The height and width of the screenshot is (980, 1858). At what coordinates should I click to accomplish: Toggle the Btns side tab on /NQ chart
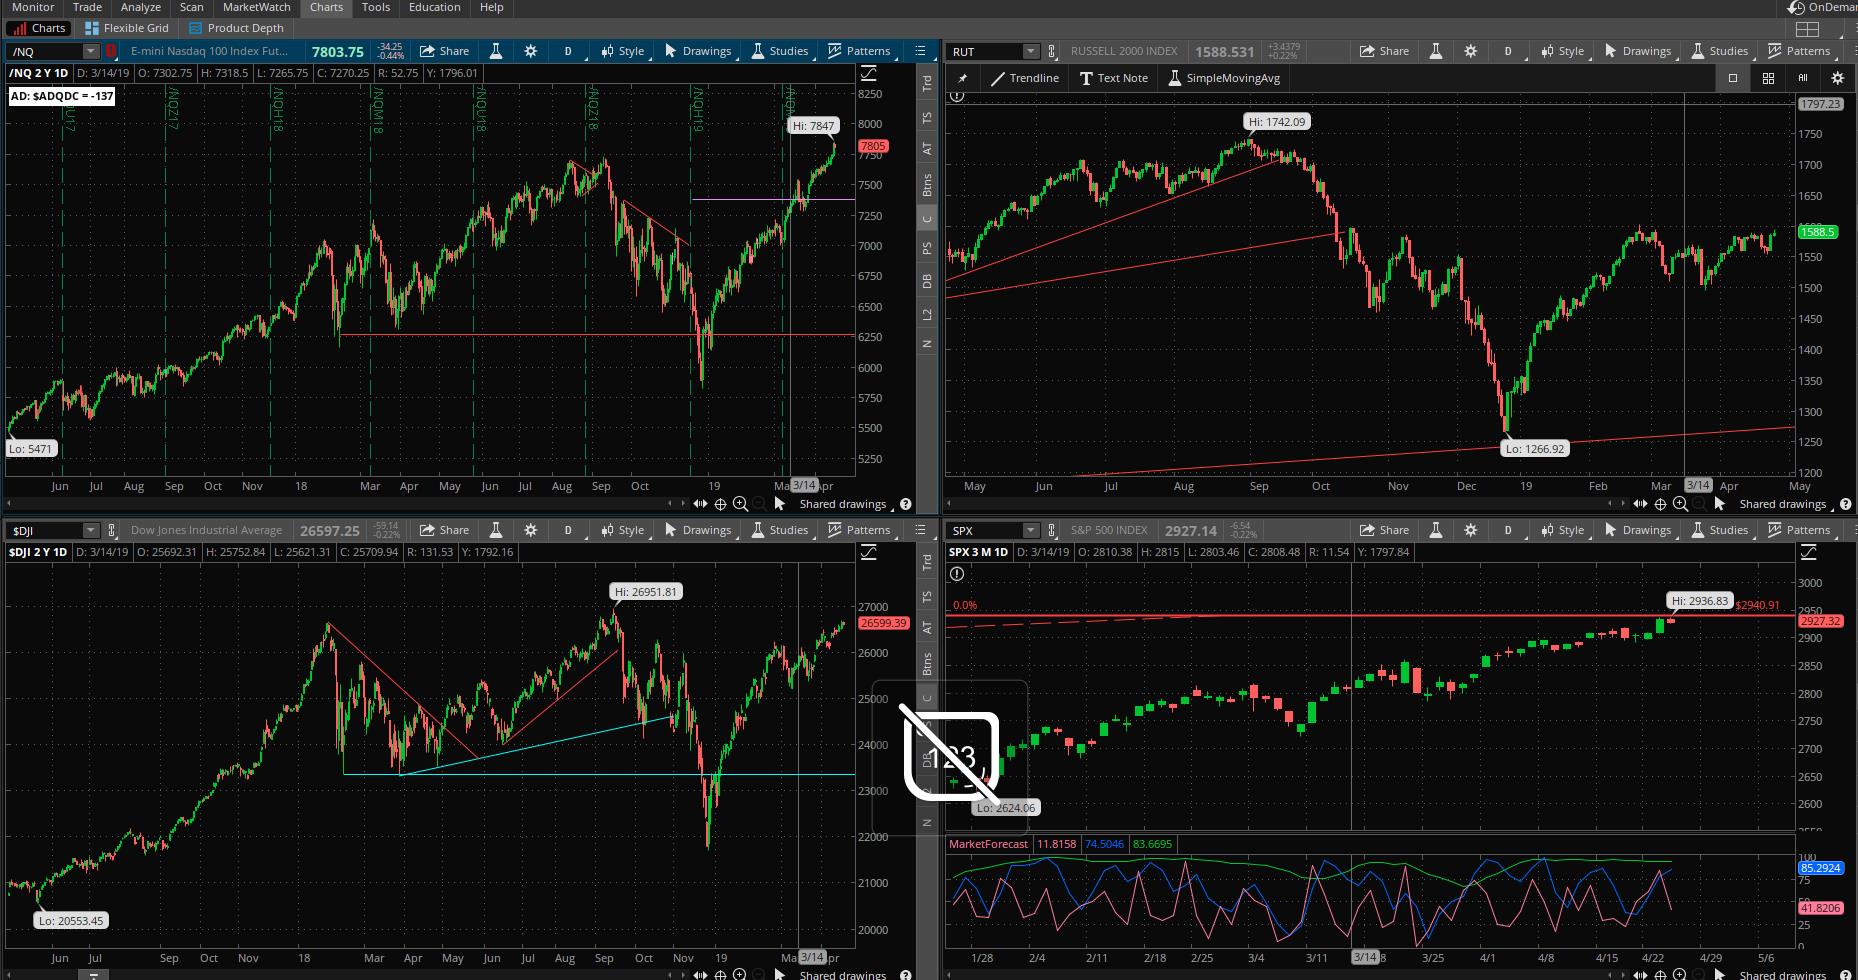tap(927, 185)
